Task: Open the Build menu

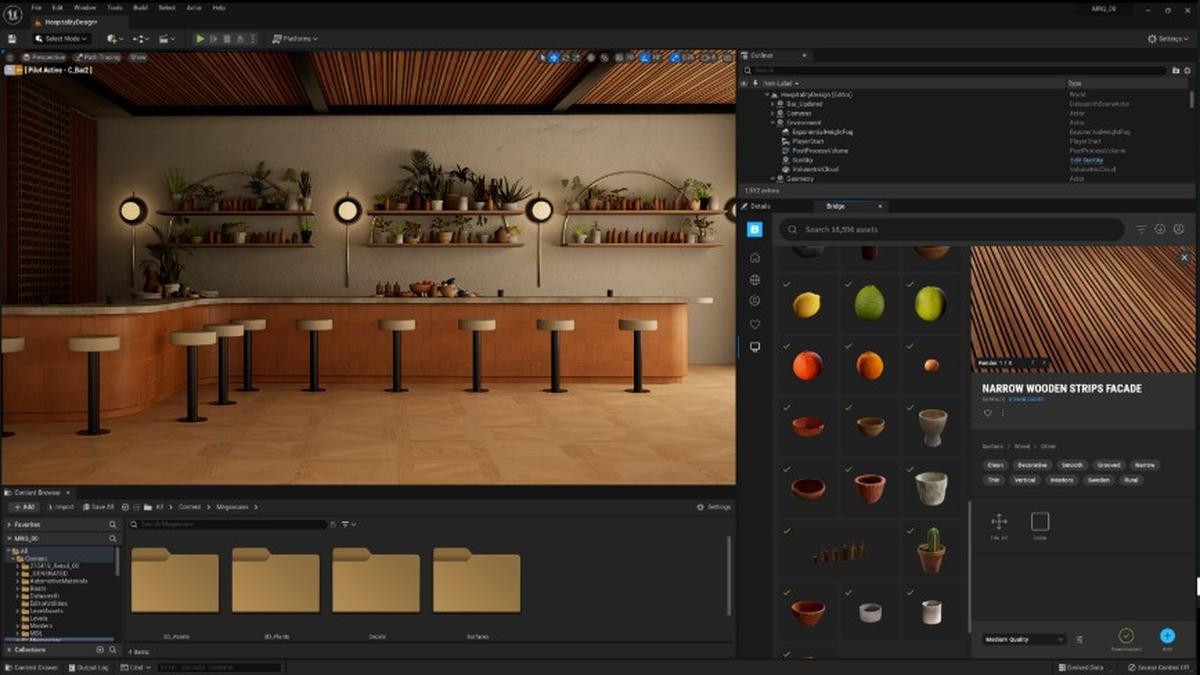Action: point(139,7)
